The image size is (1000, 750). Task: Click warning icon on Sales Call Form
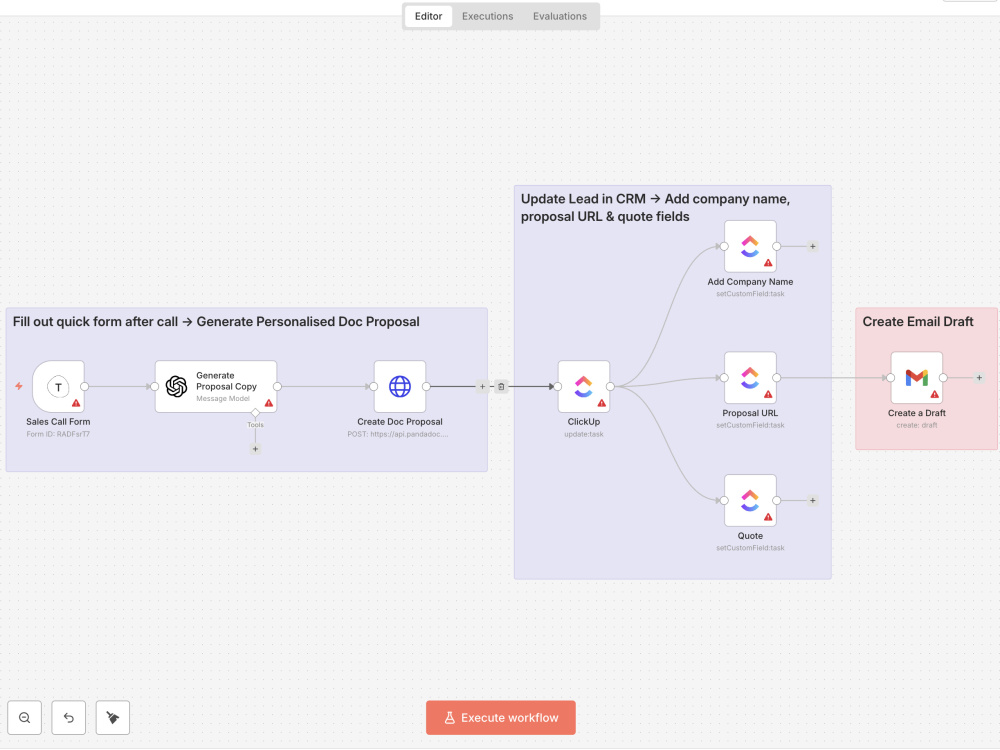coord(76,403)
